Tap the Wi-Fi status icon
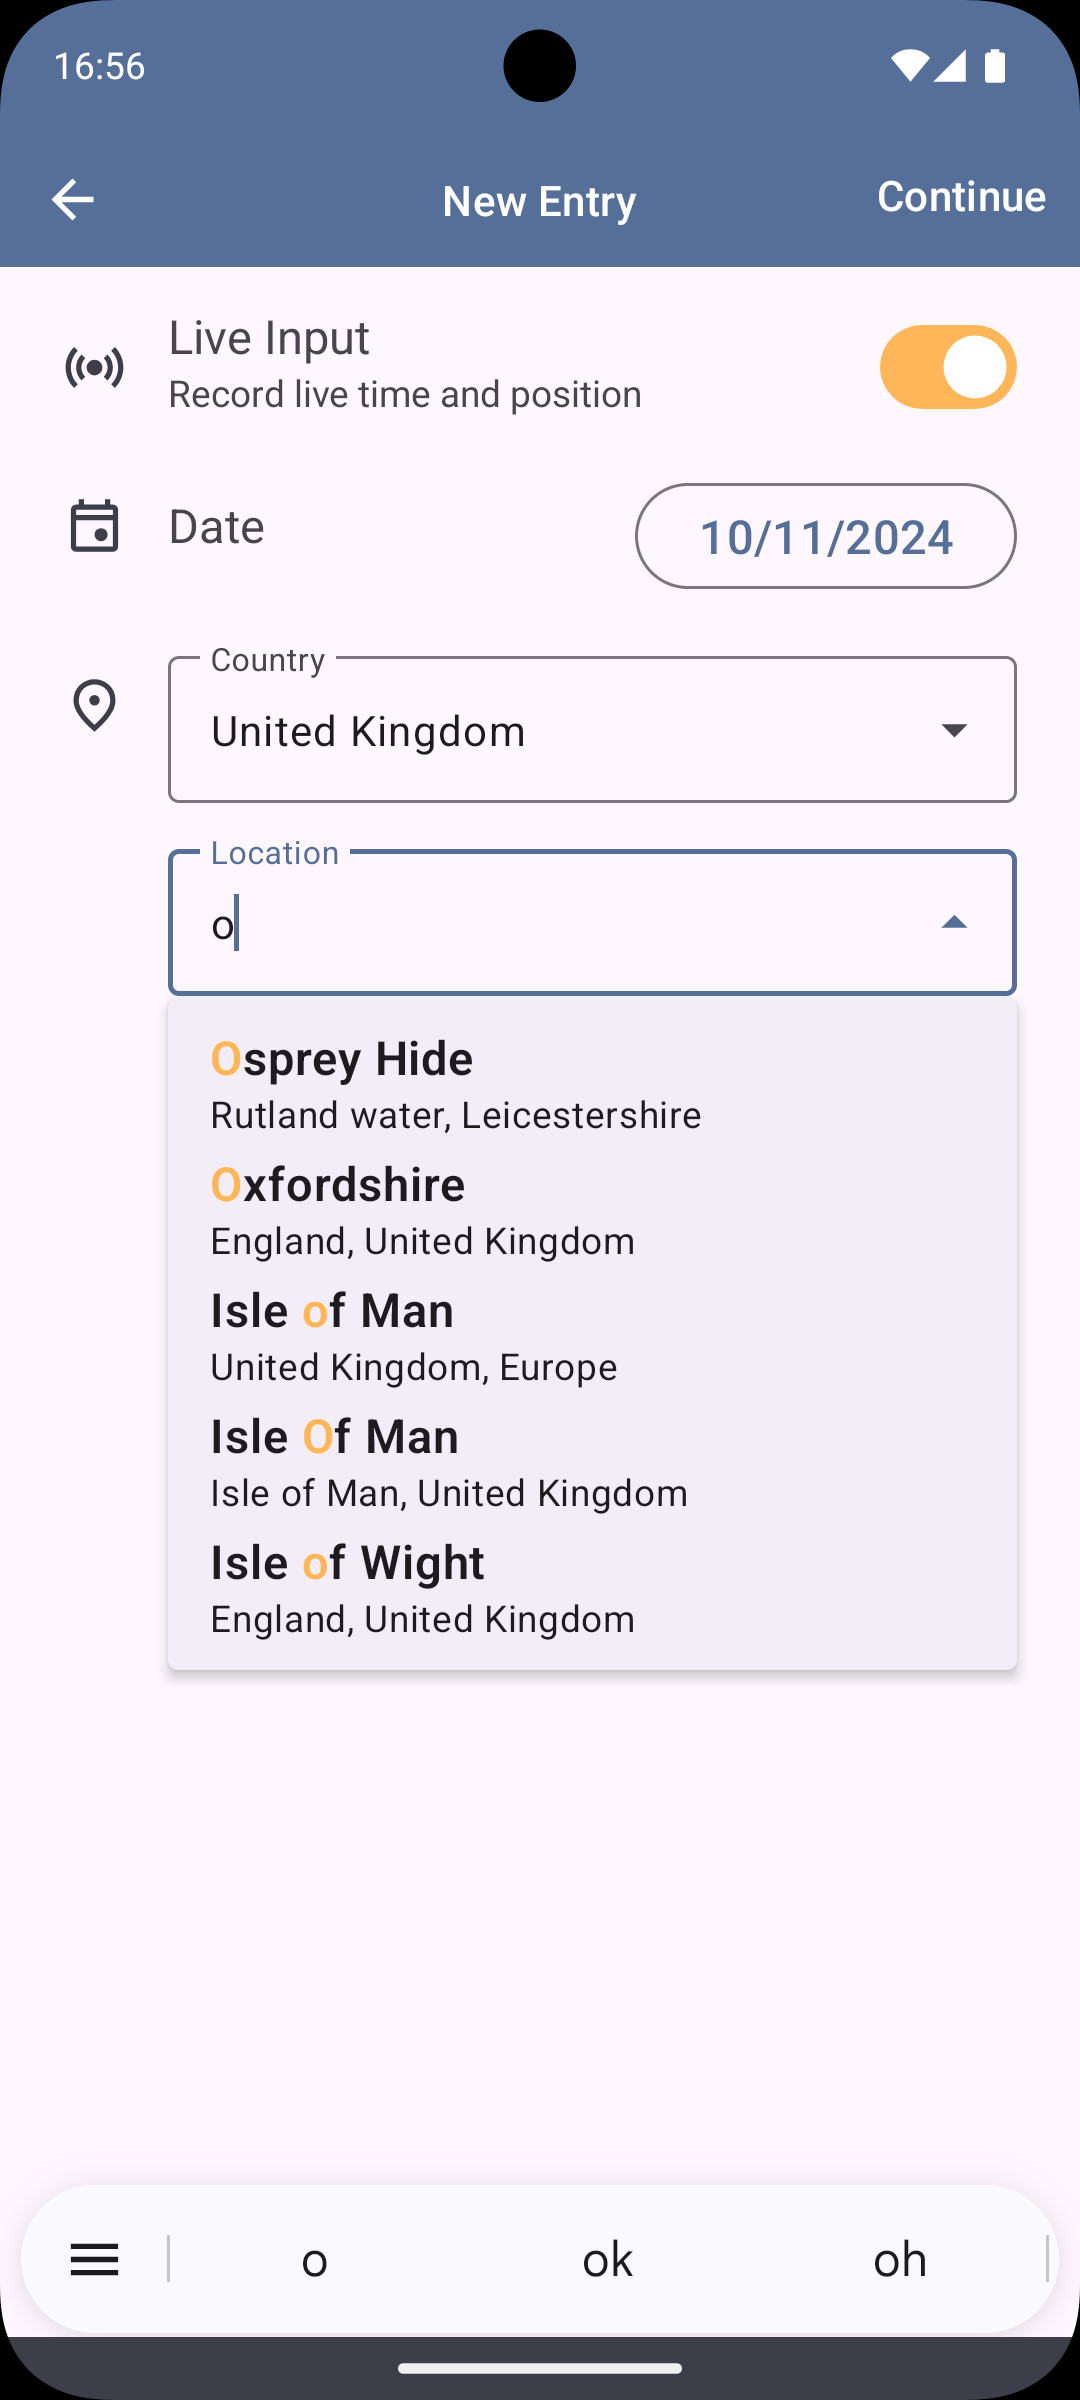This screenshot has width=1080, height=2400. (908, 66)
